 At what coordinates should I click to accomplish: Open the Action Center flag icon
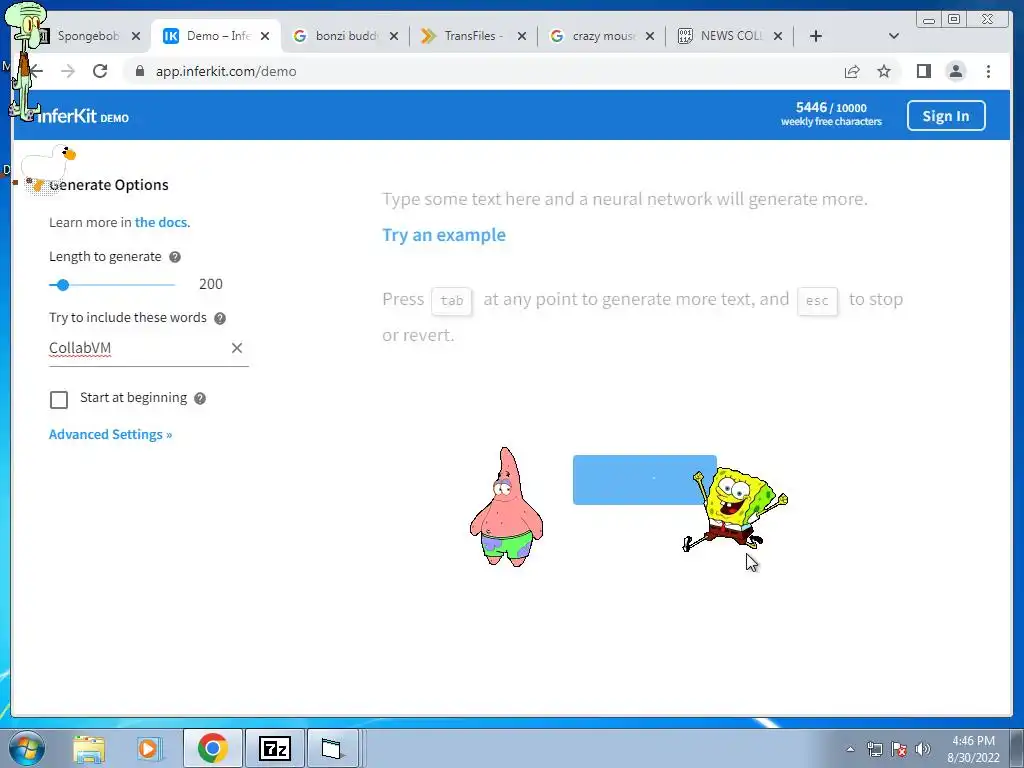[x=899, y=749]
